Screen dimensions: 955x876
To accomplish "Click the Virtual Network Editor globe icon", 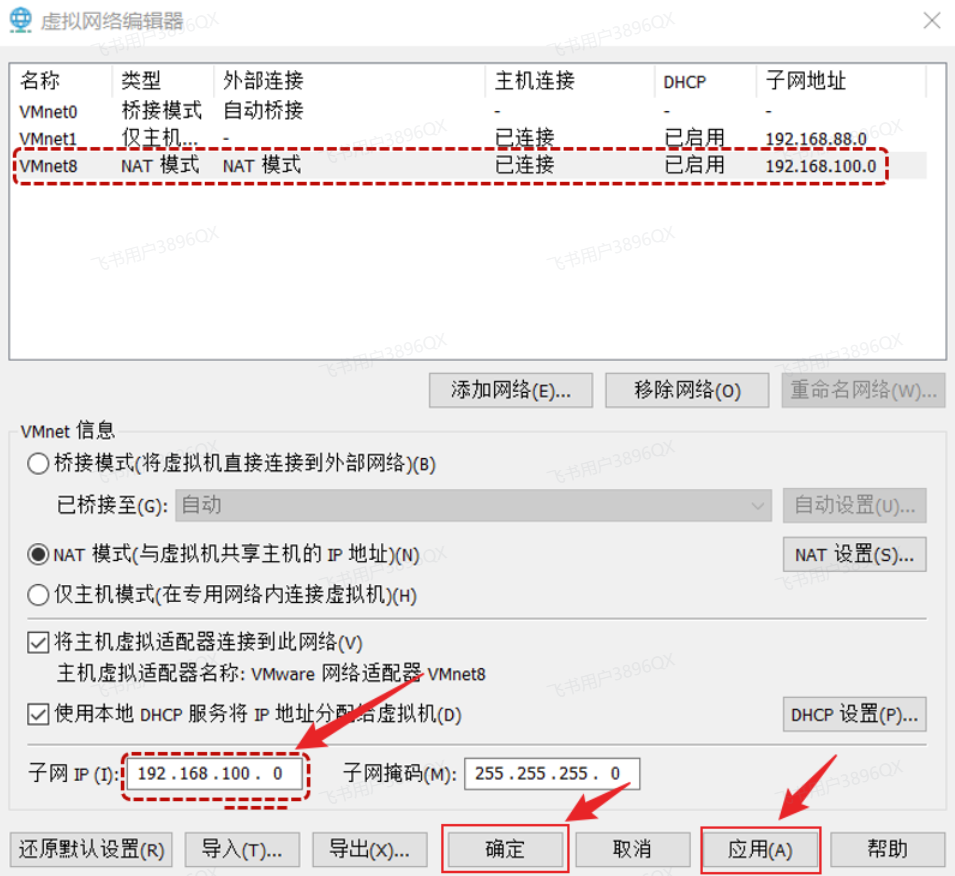I will point(21,20).
